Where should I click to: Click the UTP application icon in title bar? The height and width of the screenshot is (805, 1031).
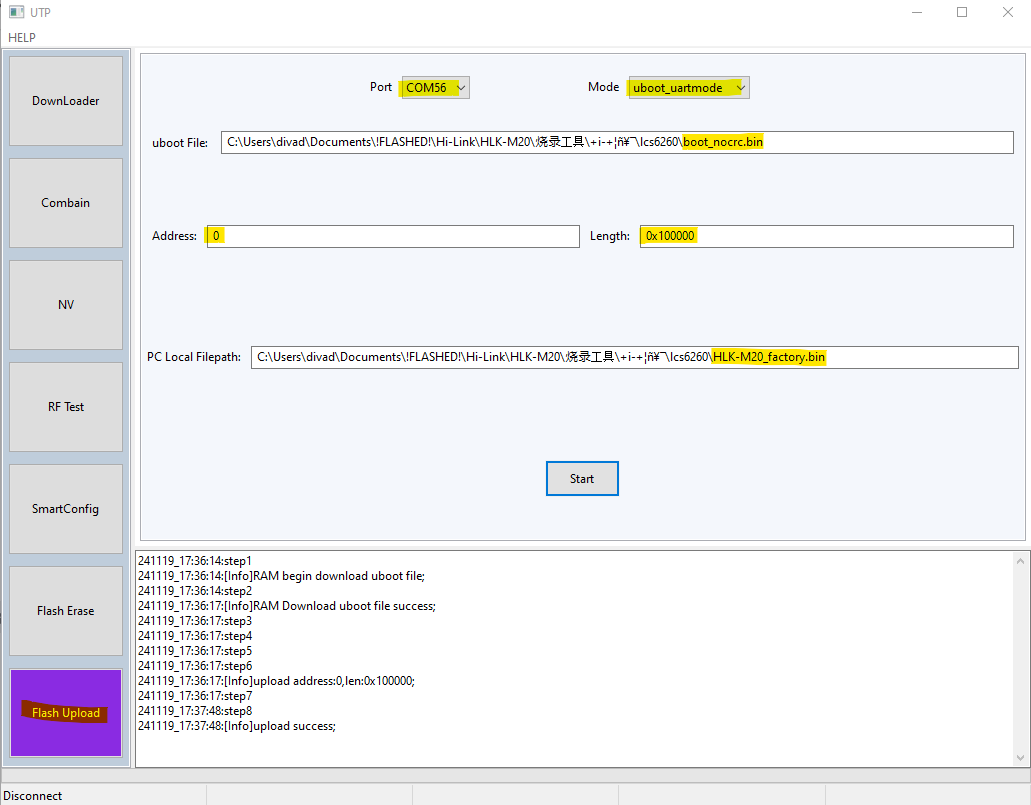[x=16, y=12]
